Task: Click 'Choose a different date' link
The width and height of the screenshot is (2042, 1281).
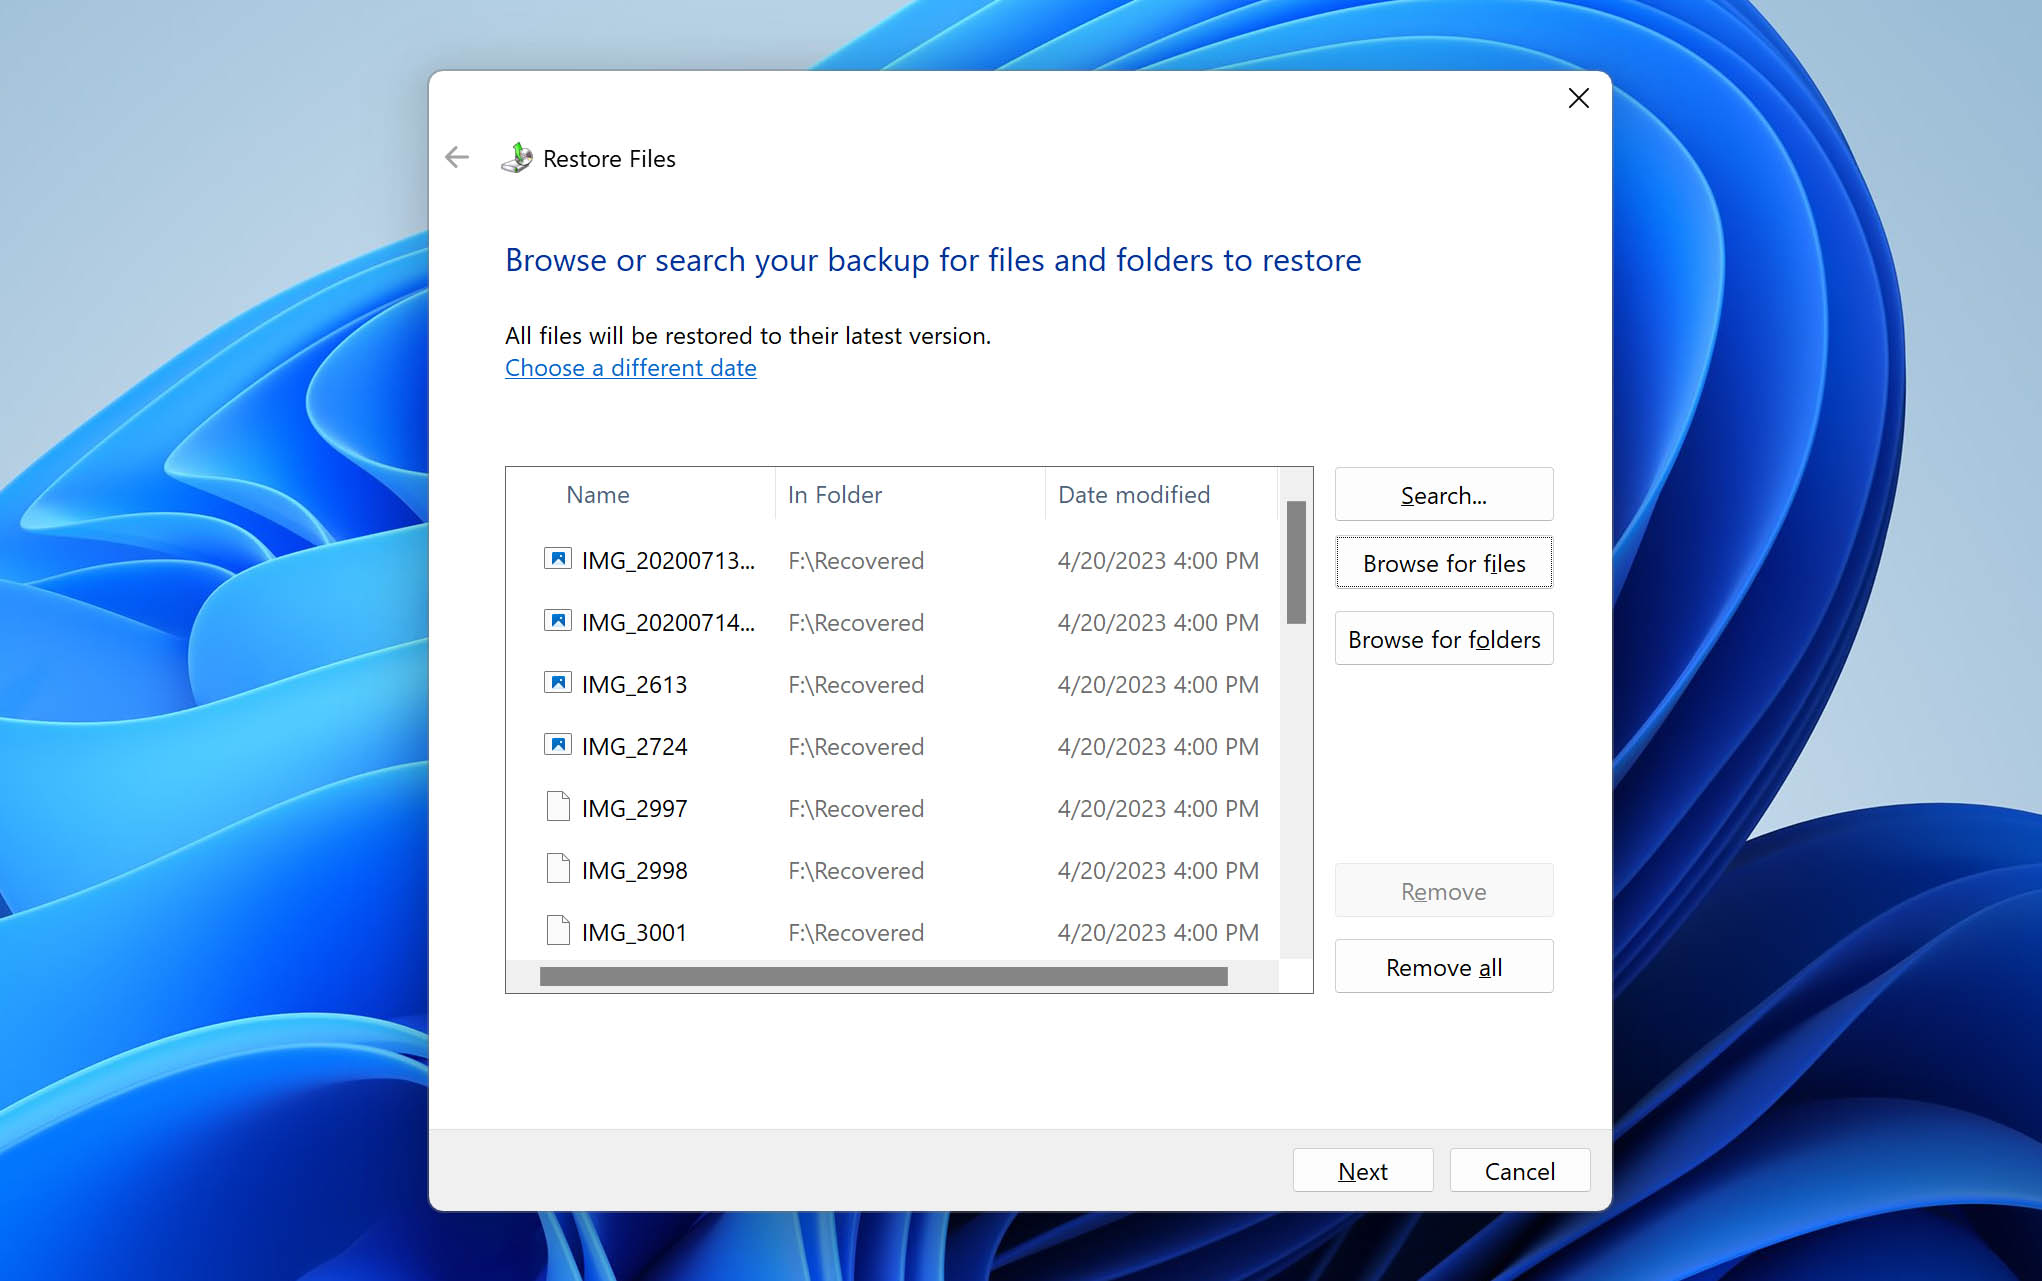Action: (631, 367)
